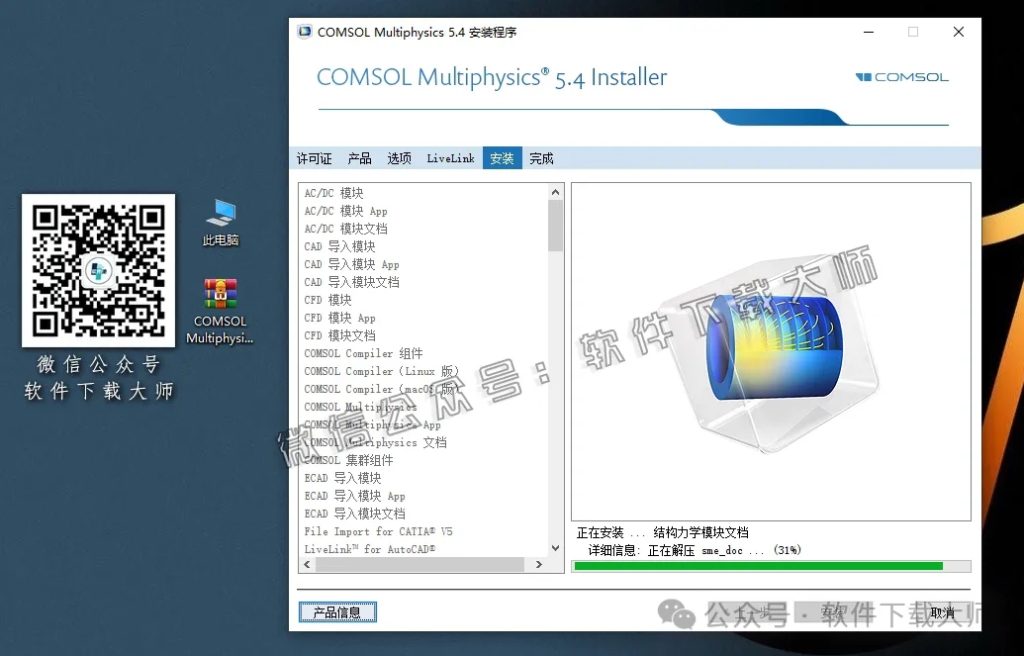Select the 安装 tab
The image size is (1024, 656).
click(x=501, y=158)
